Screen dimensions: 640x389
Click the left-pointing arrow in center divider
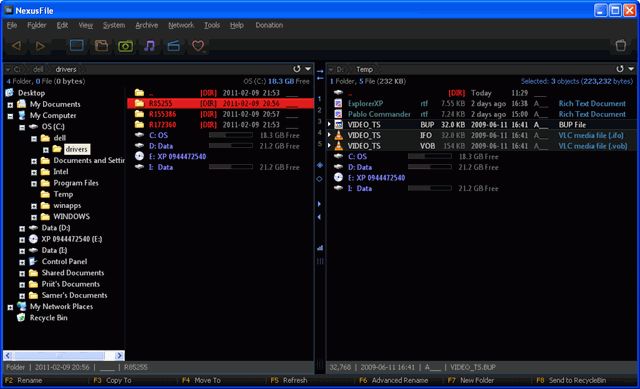(319, 217)
